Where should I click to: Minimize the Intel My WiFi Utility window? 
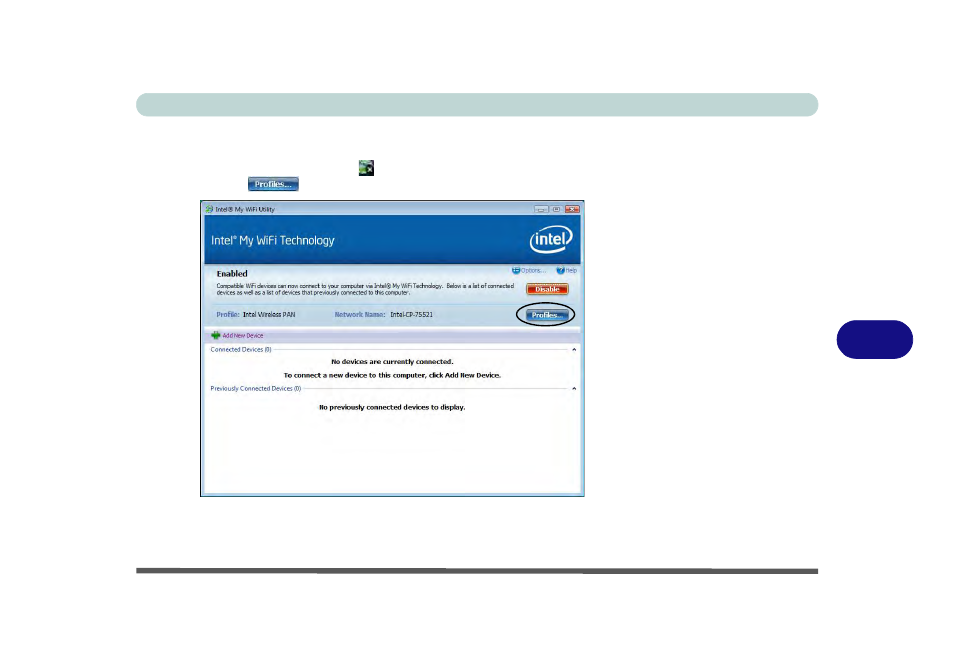tap(540, 209)
